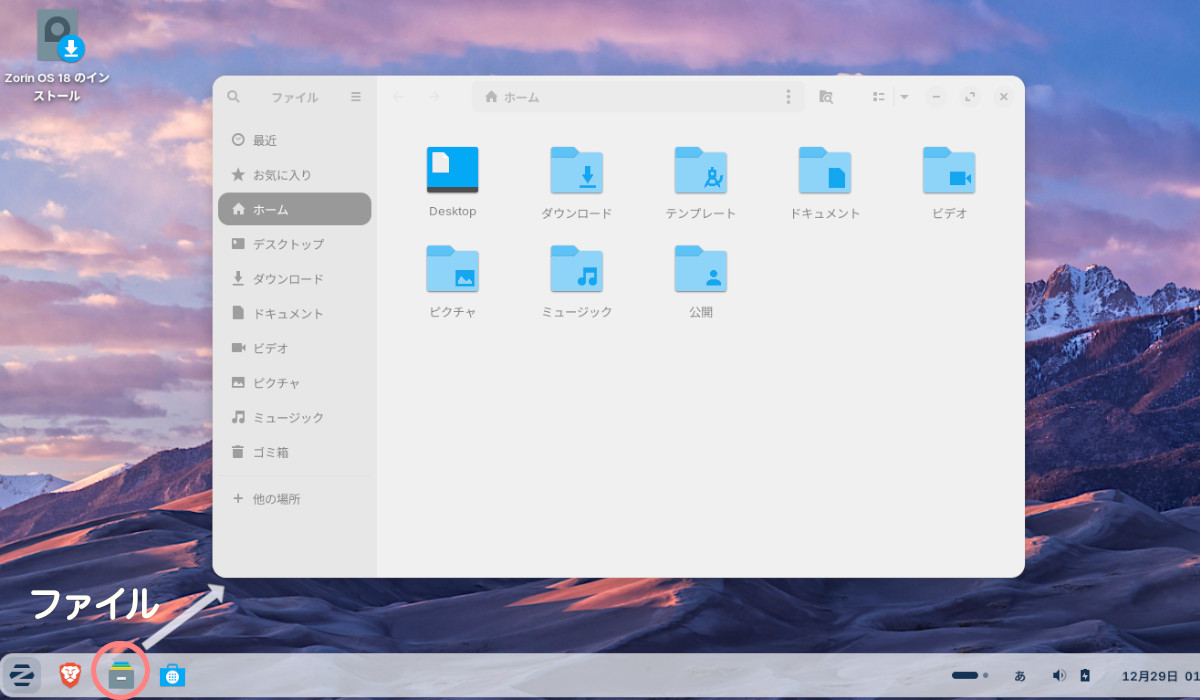Open the テンプレート folder
Viewport: 1200px width, 700px height.
point(700,171)
